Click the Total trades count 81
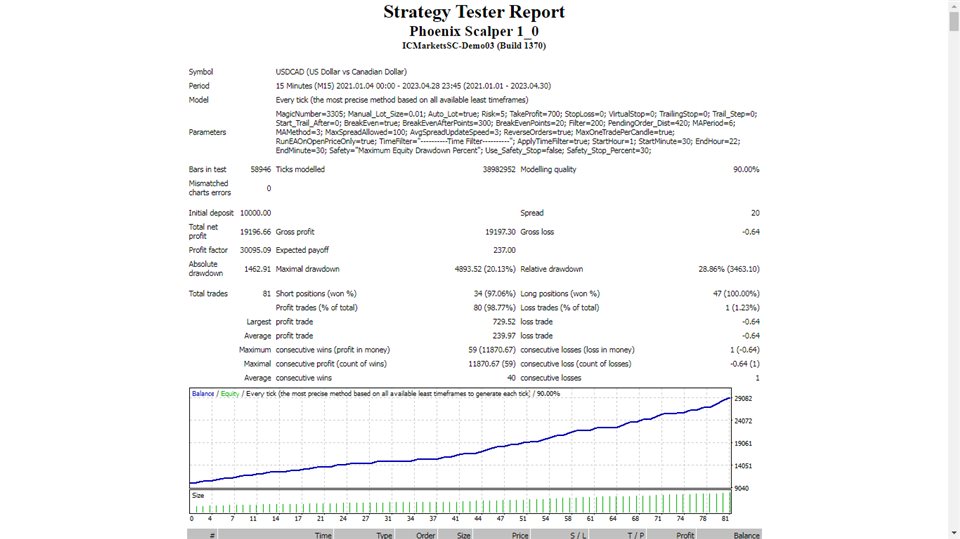 [x=264, y=294]
